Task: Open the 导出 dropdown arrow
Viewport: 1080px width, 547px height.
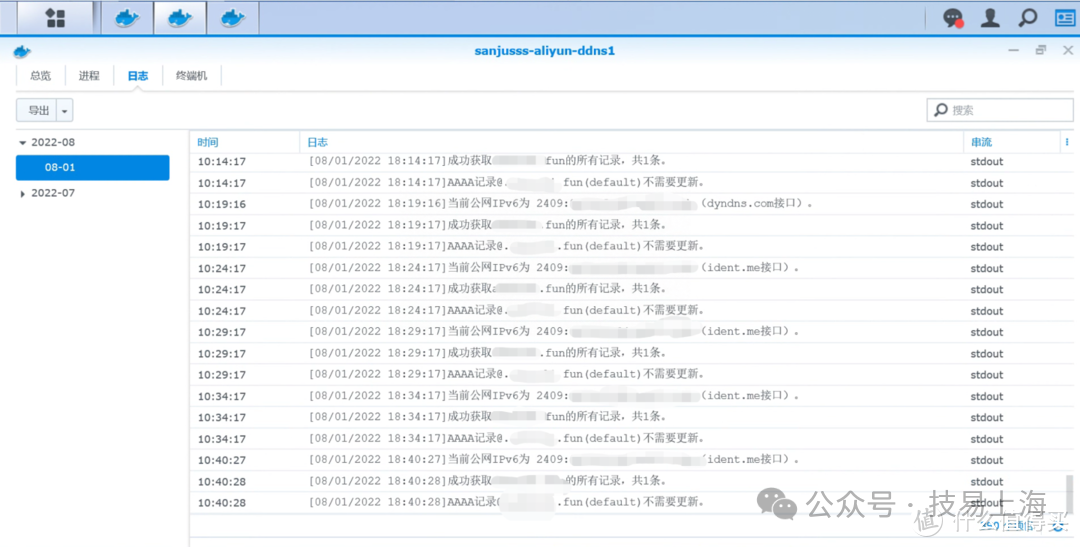Action: [x=64, y=110]
